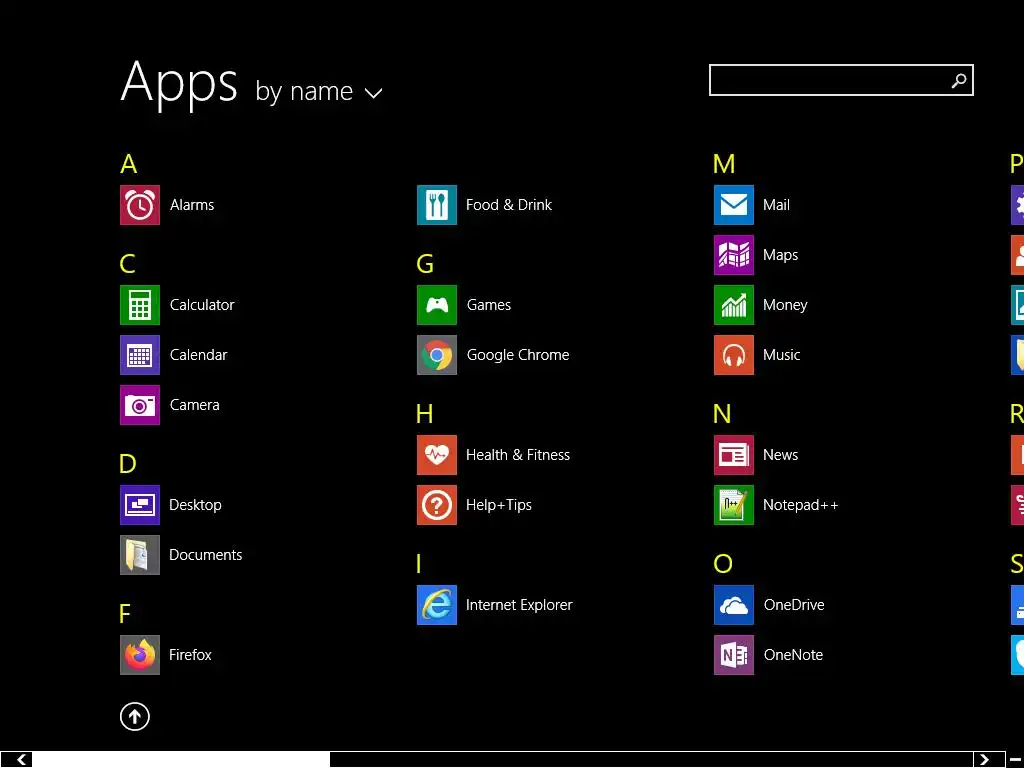
Task: Click the 'Help+Tips' label text
Action: pyautogui.click(x=499, y=505)
